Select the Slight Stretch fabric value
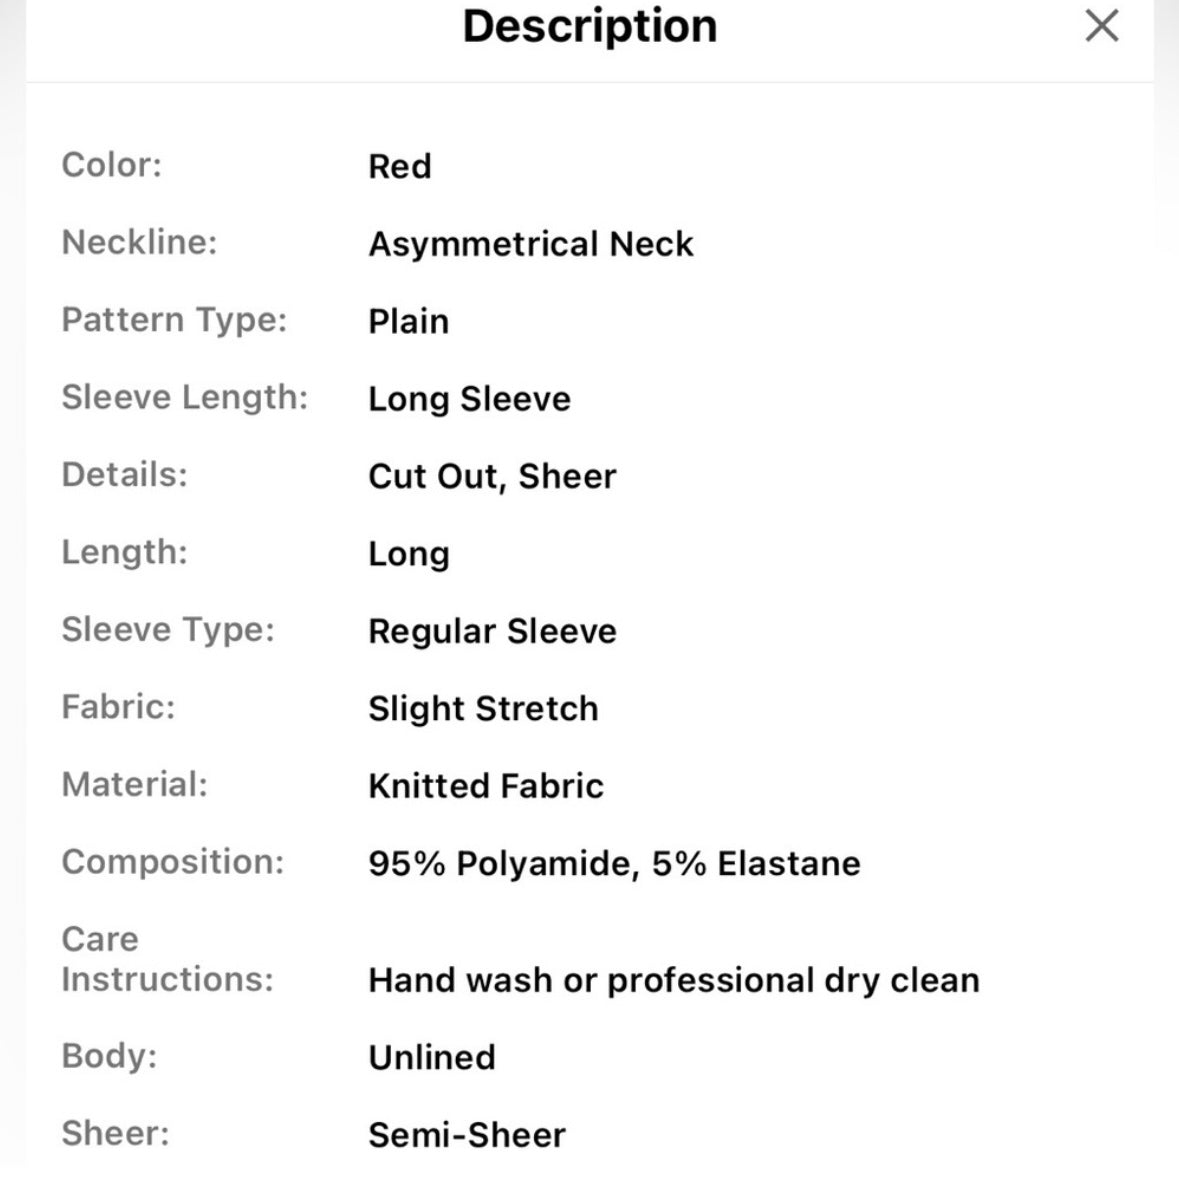This screenshot has width=1179, height=1183. [x=483, y=709]
